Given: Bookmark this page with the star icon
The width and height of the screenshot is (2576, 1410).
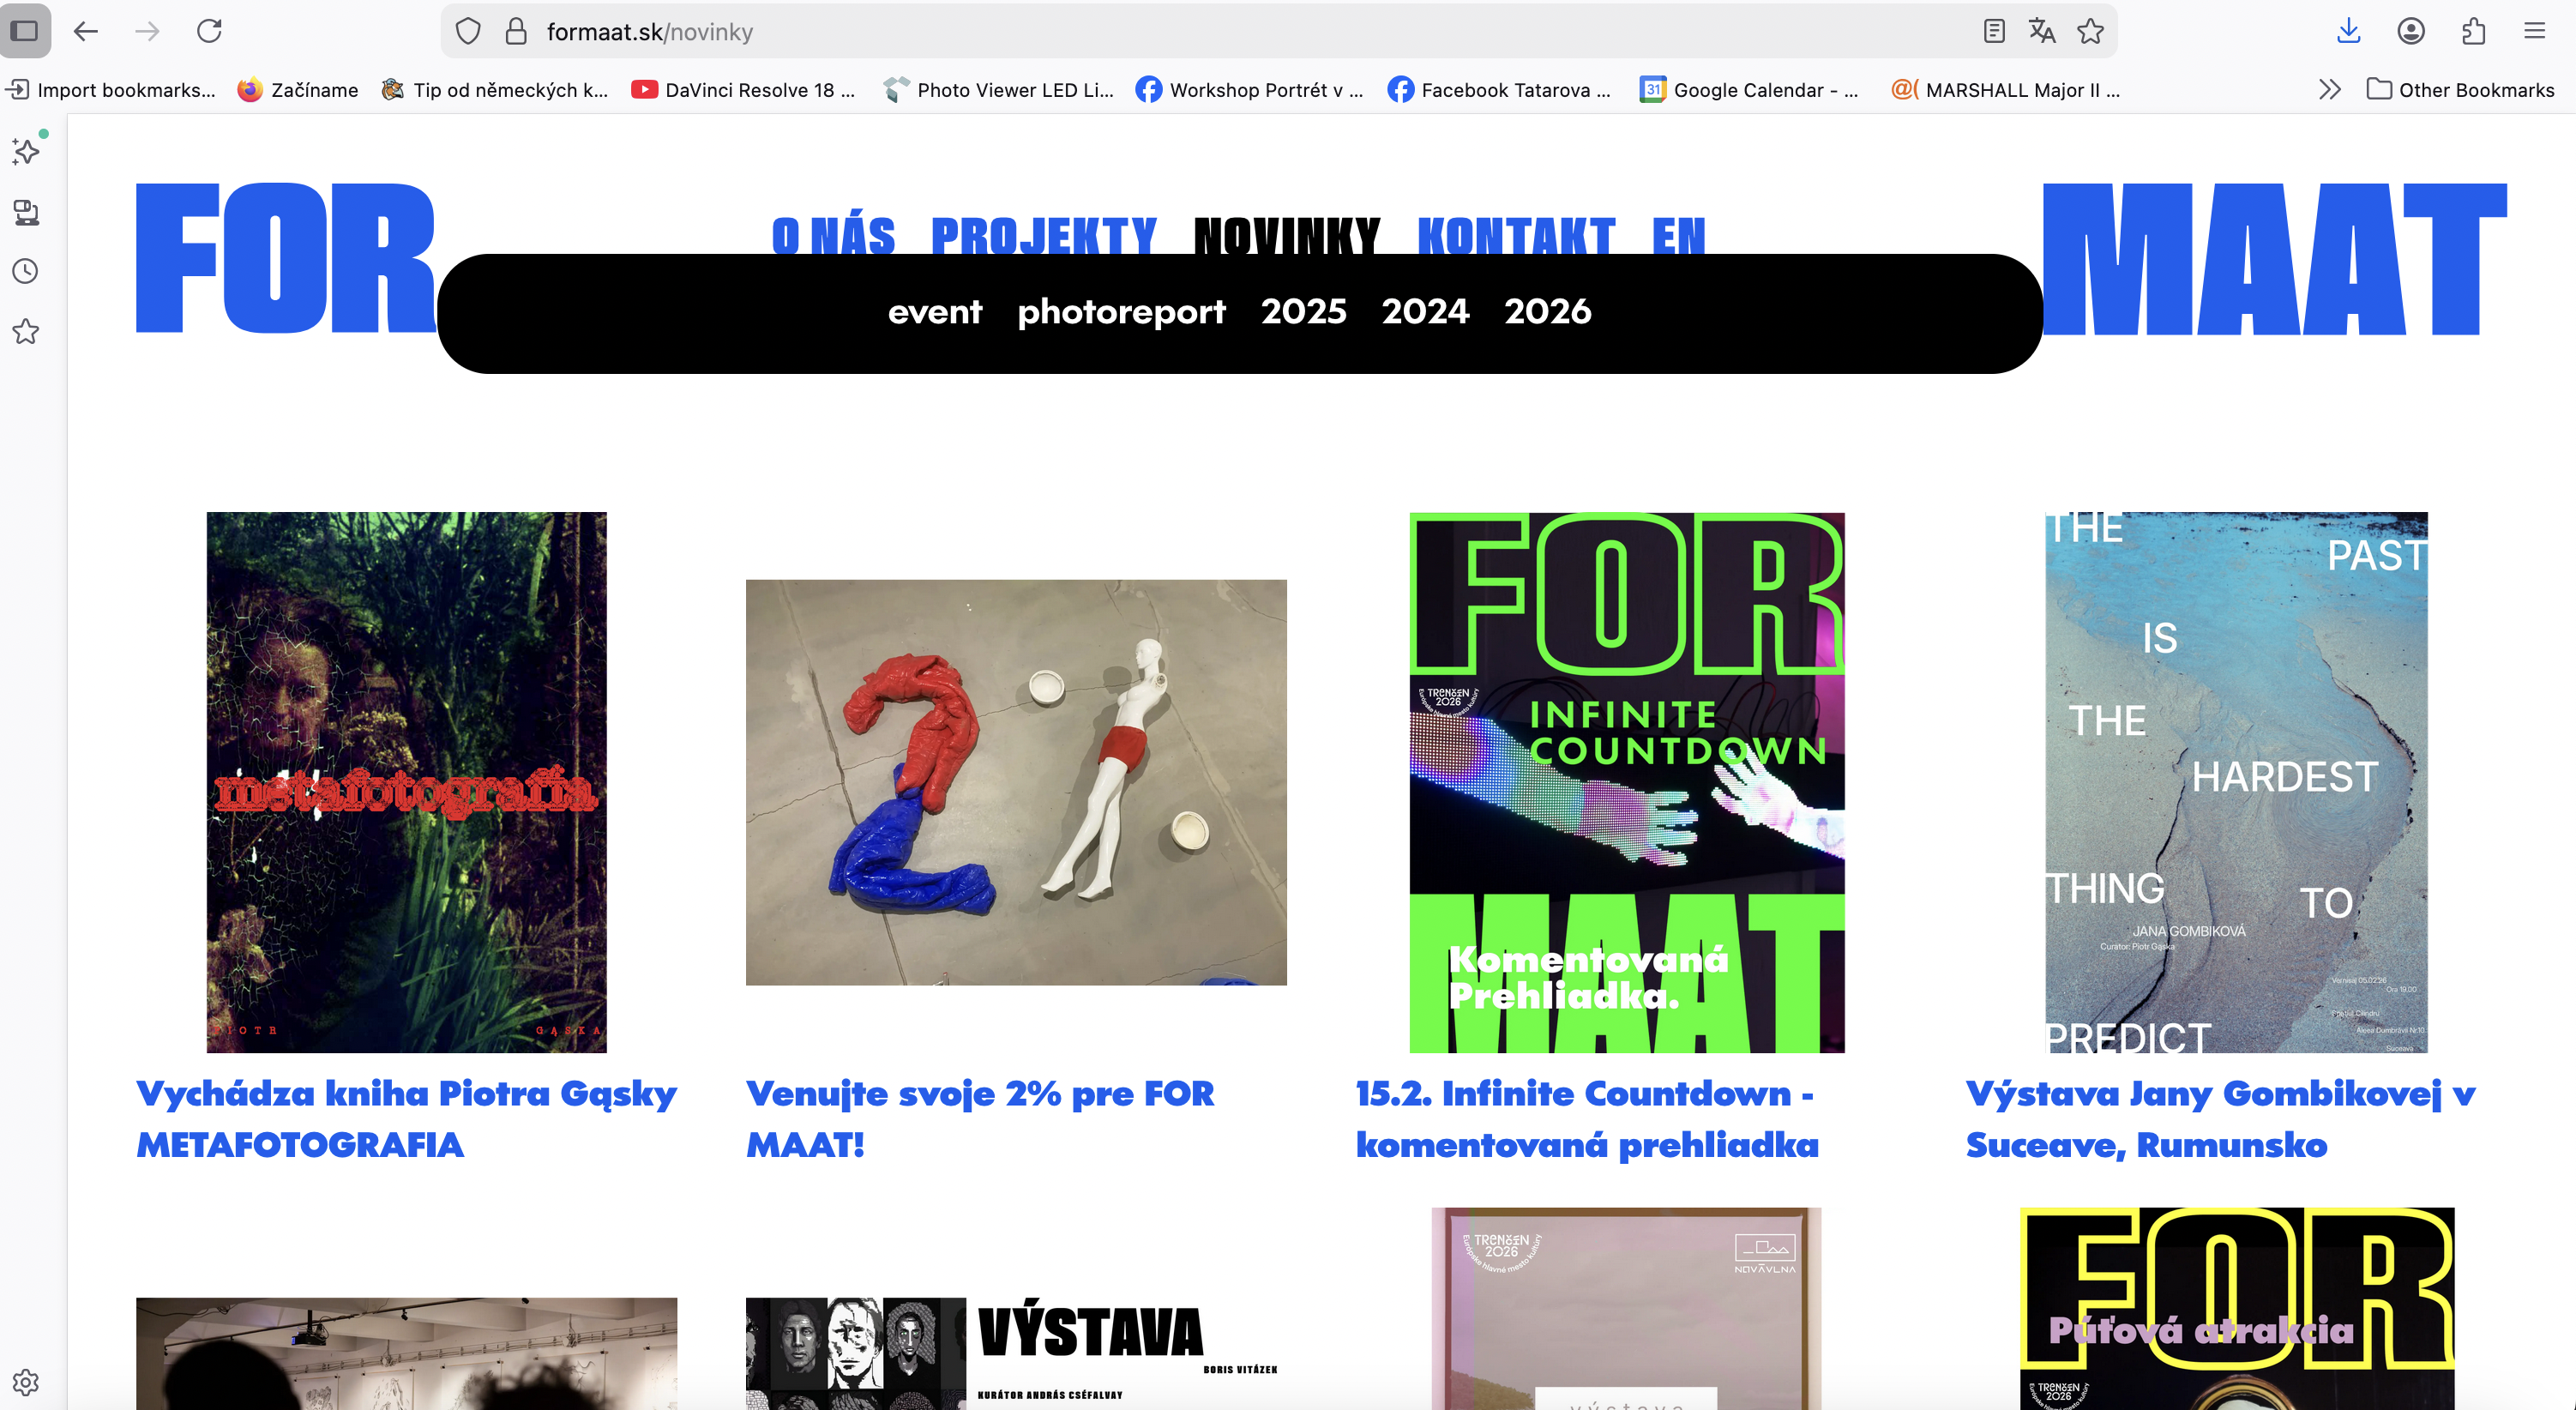Looking at the screenshot, I should [2090, 31].
